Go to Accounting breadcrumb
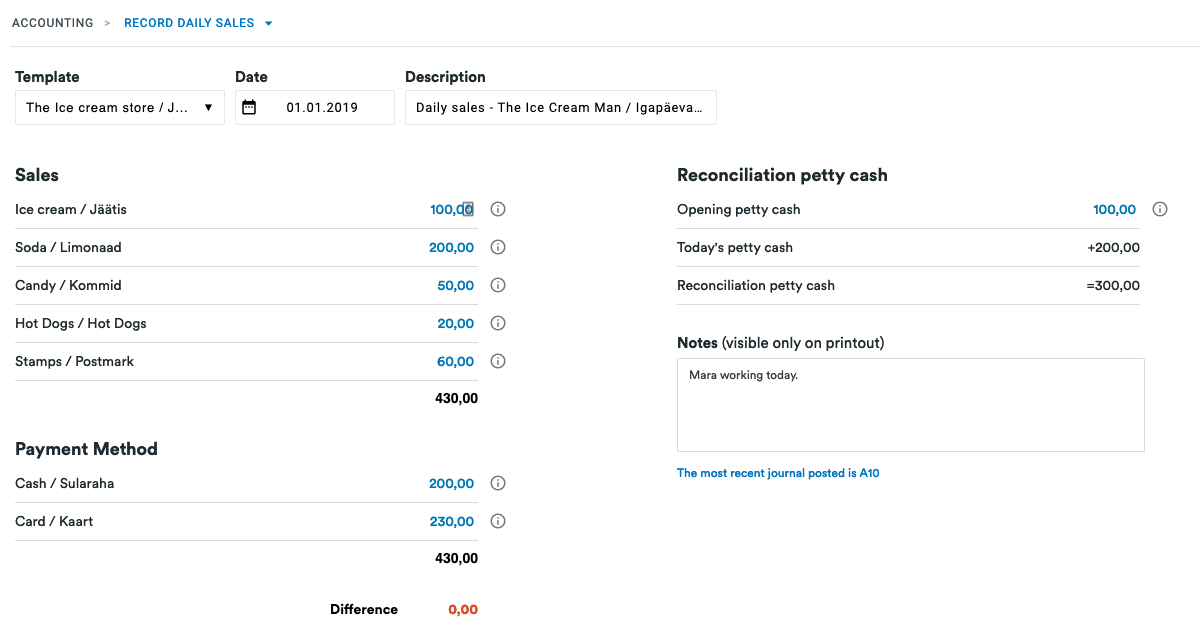The image size is (1201, 636). coord(52,23)
